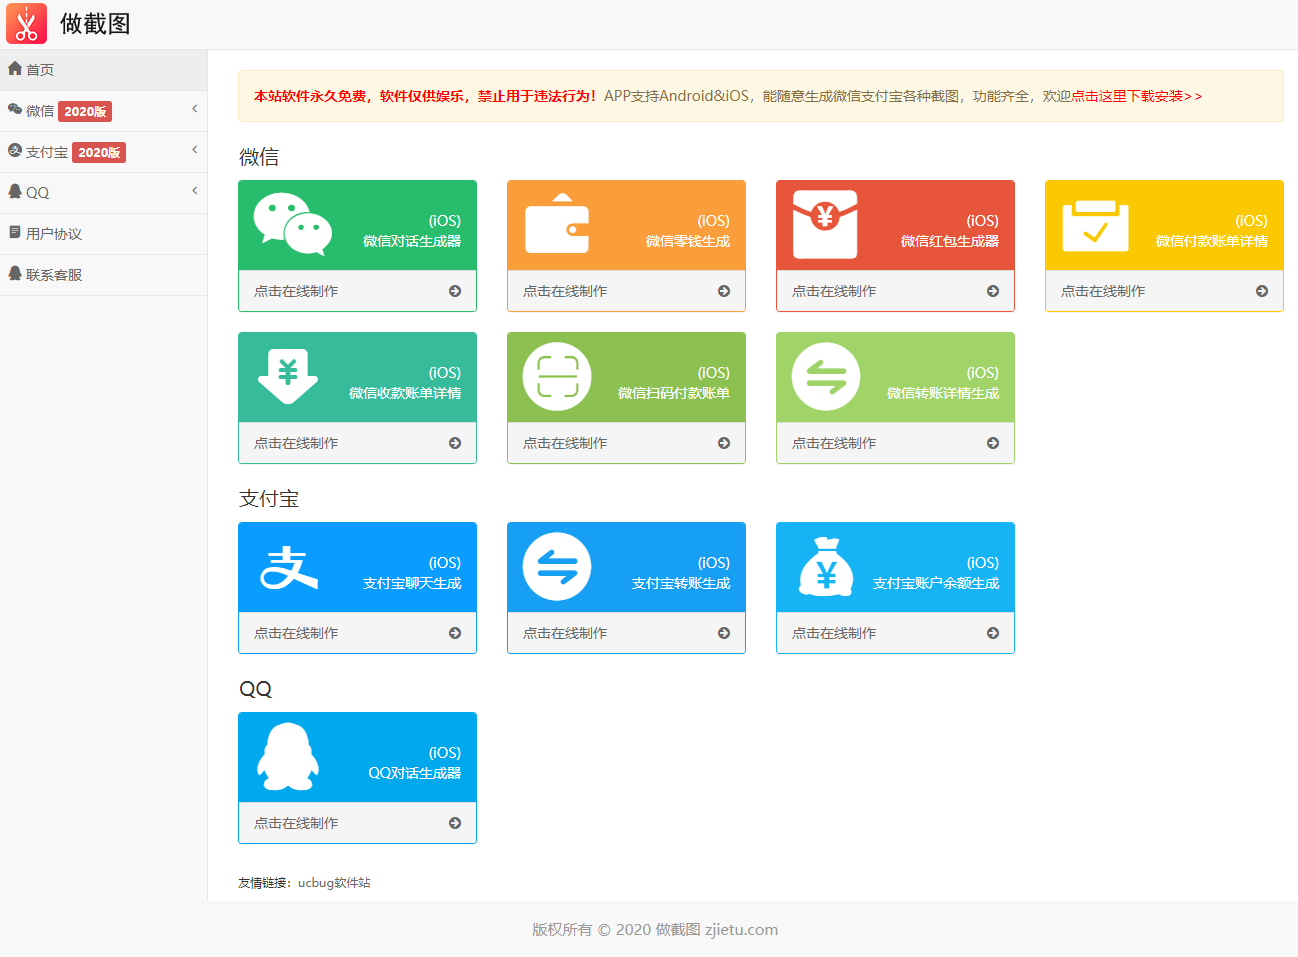Click the wallet icon on 微信零钱生成 card
This screenshot has height=957, width=1298.
coord(557,224)
